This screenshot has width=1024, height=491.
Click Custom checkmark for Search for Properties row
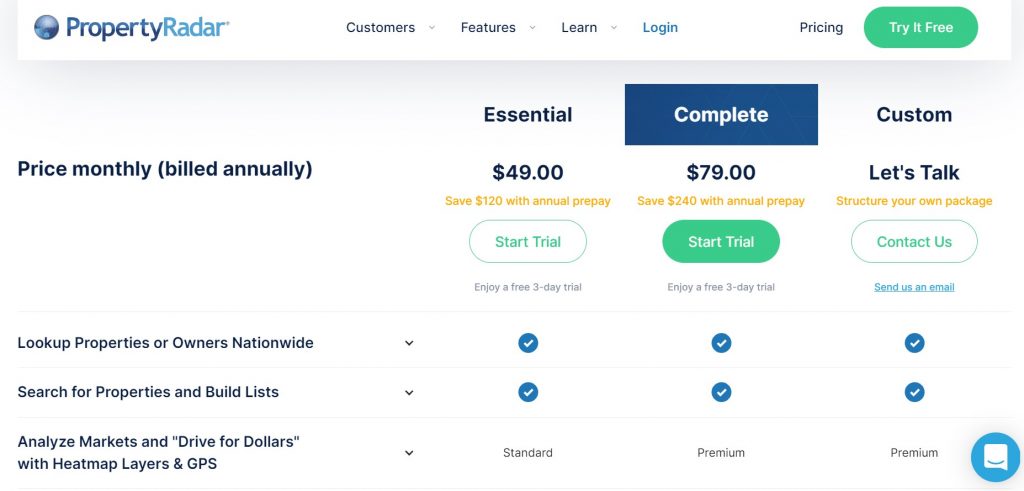coord(914,392)
